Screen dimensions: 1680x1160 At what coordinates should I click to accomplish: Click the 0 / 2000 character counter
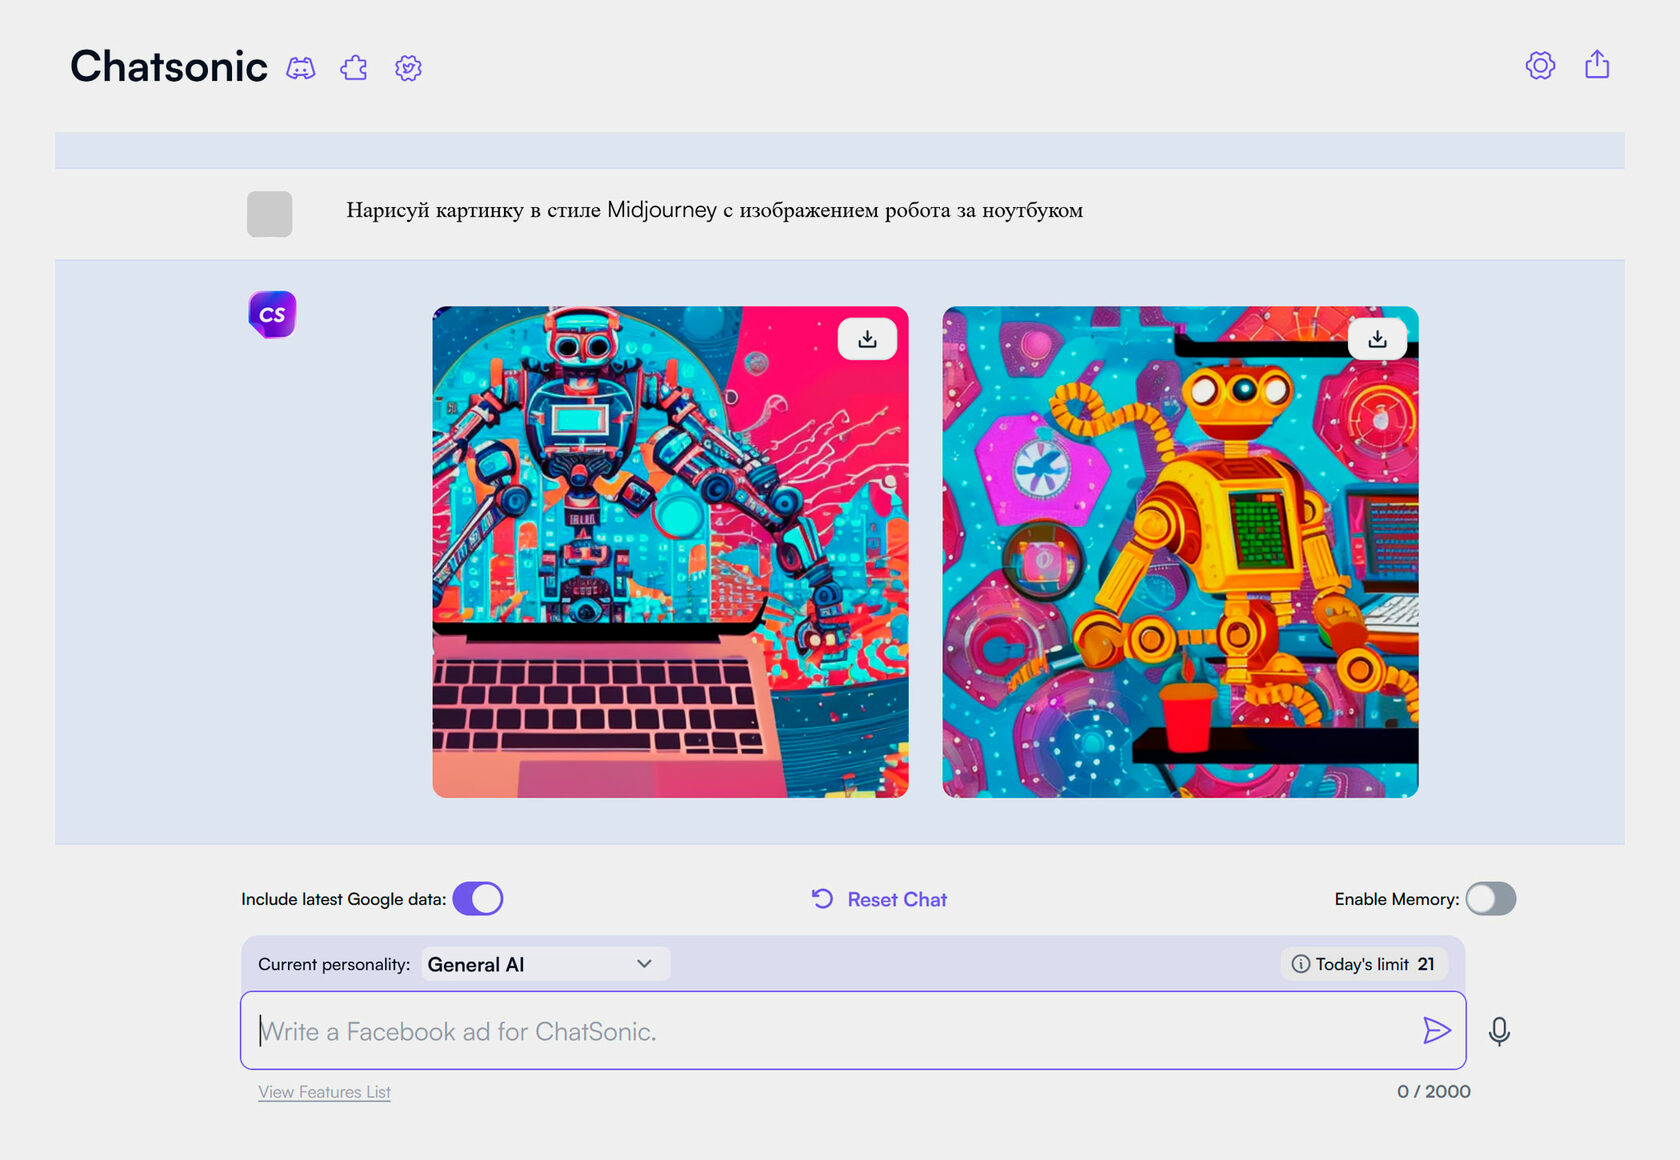(1433, 1092)
